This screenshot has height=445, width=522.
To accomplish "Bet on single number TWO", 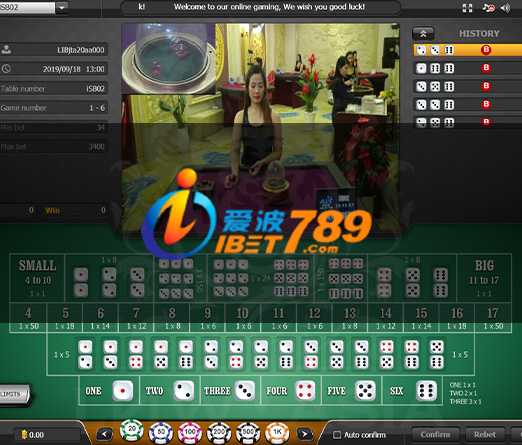I will pos(170,390).
